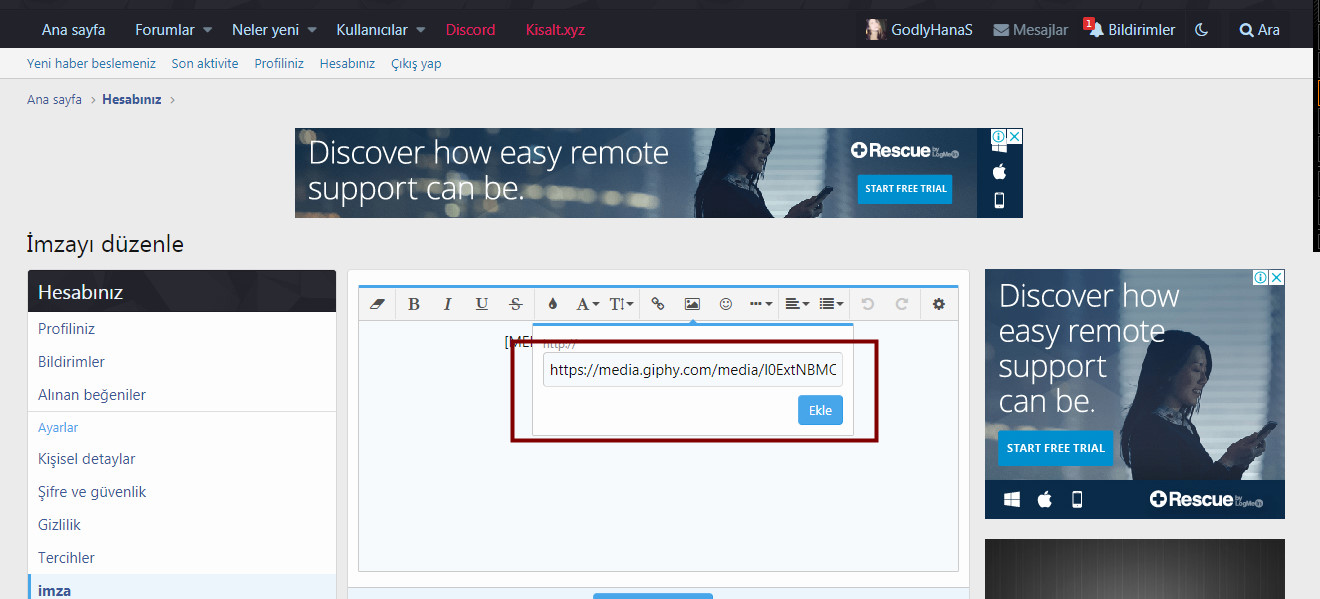The image size is (1320, 599).
Task: Expand the Neler yeni dropdown arrow
Action: click(x=312, y=30)
